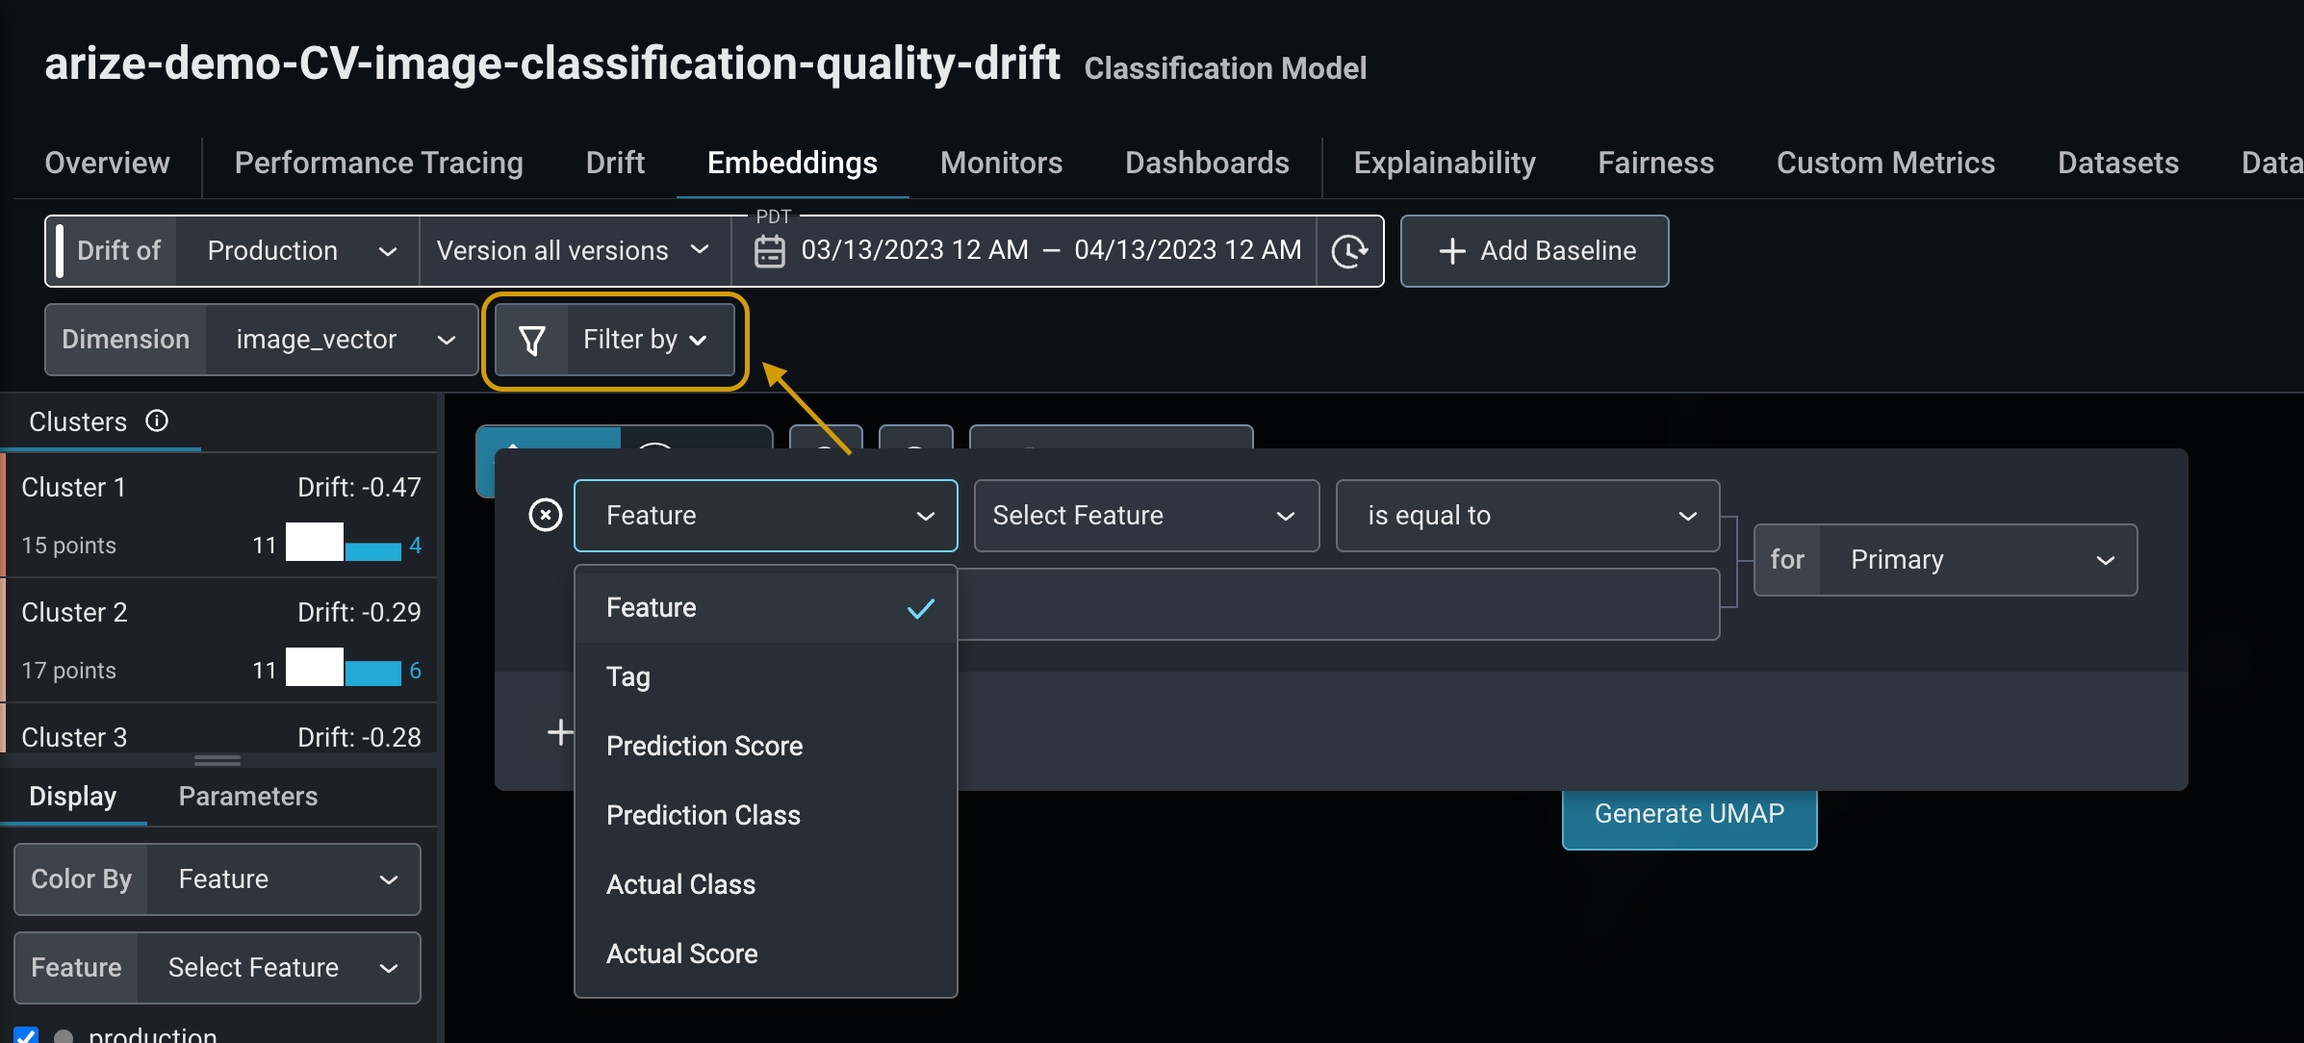Click the time history refresh icon
The width and height of the screenshot is (2304, 1043).
pyautogui.click(x=1349, y=251)
